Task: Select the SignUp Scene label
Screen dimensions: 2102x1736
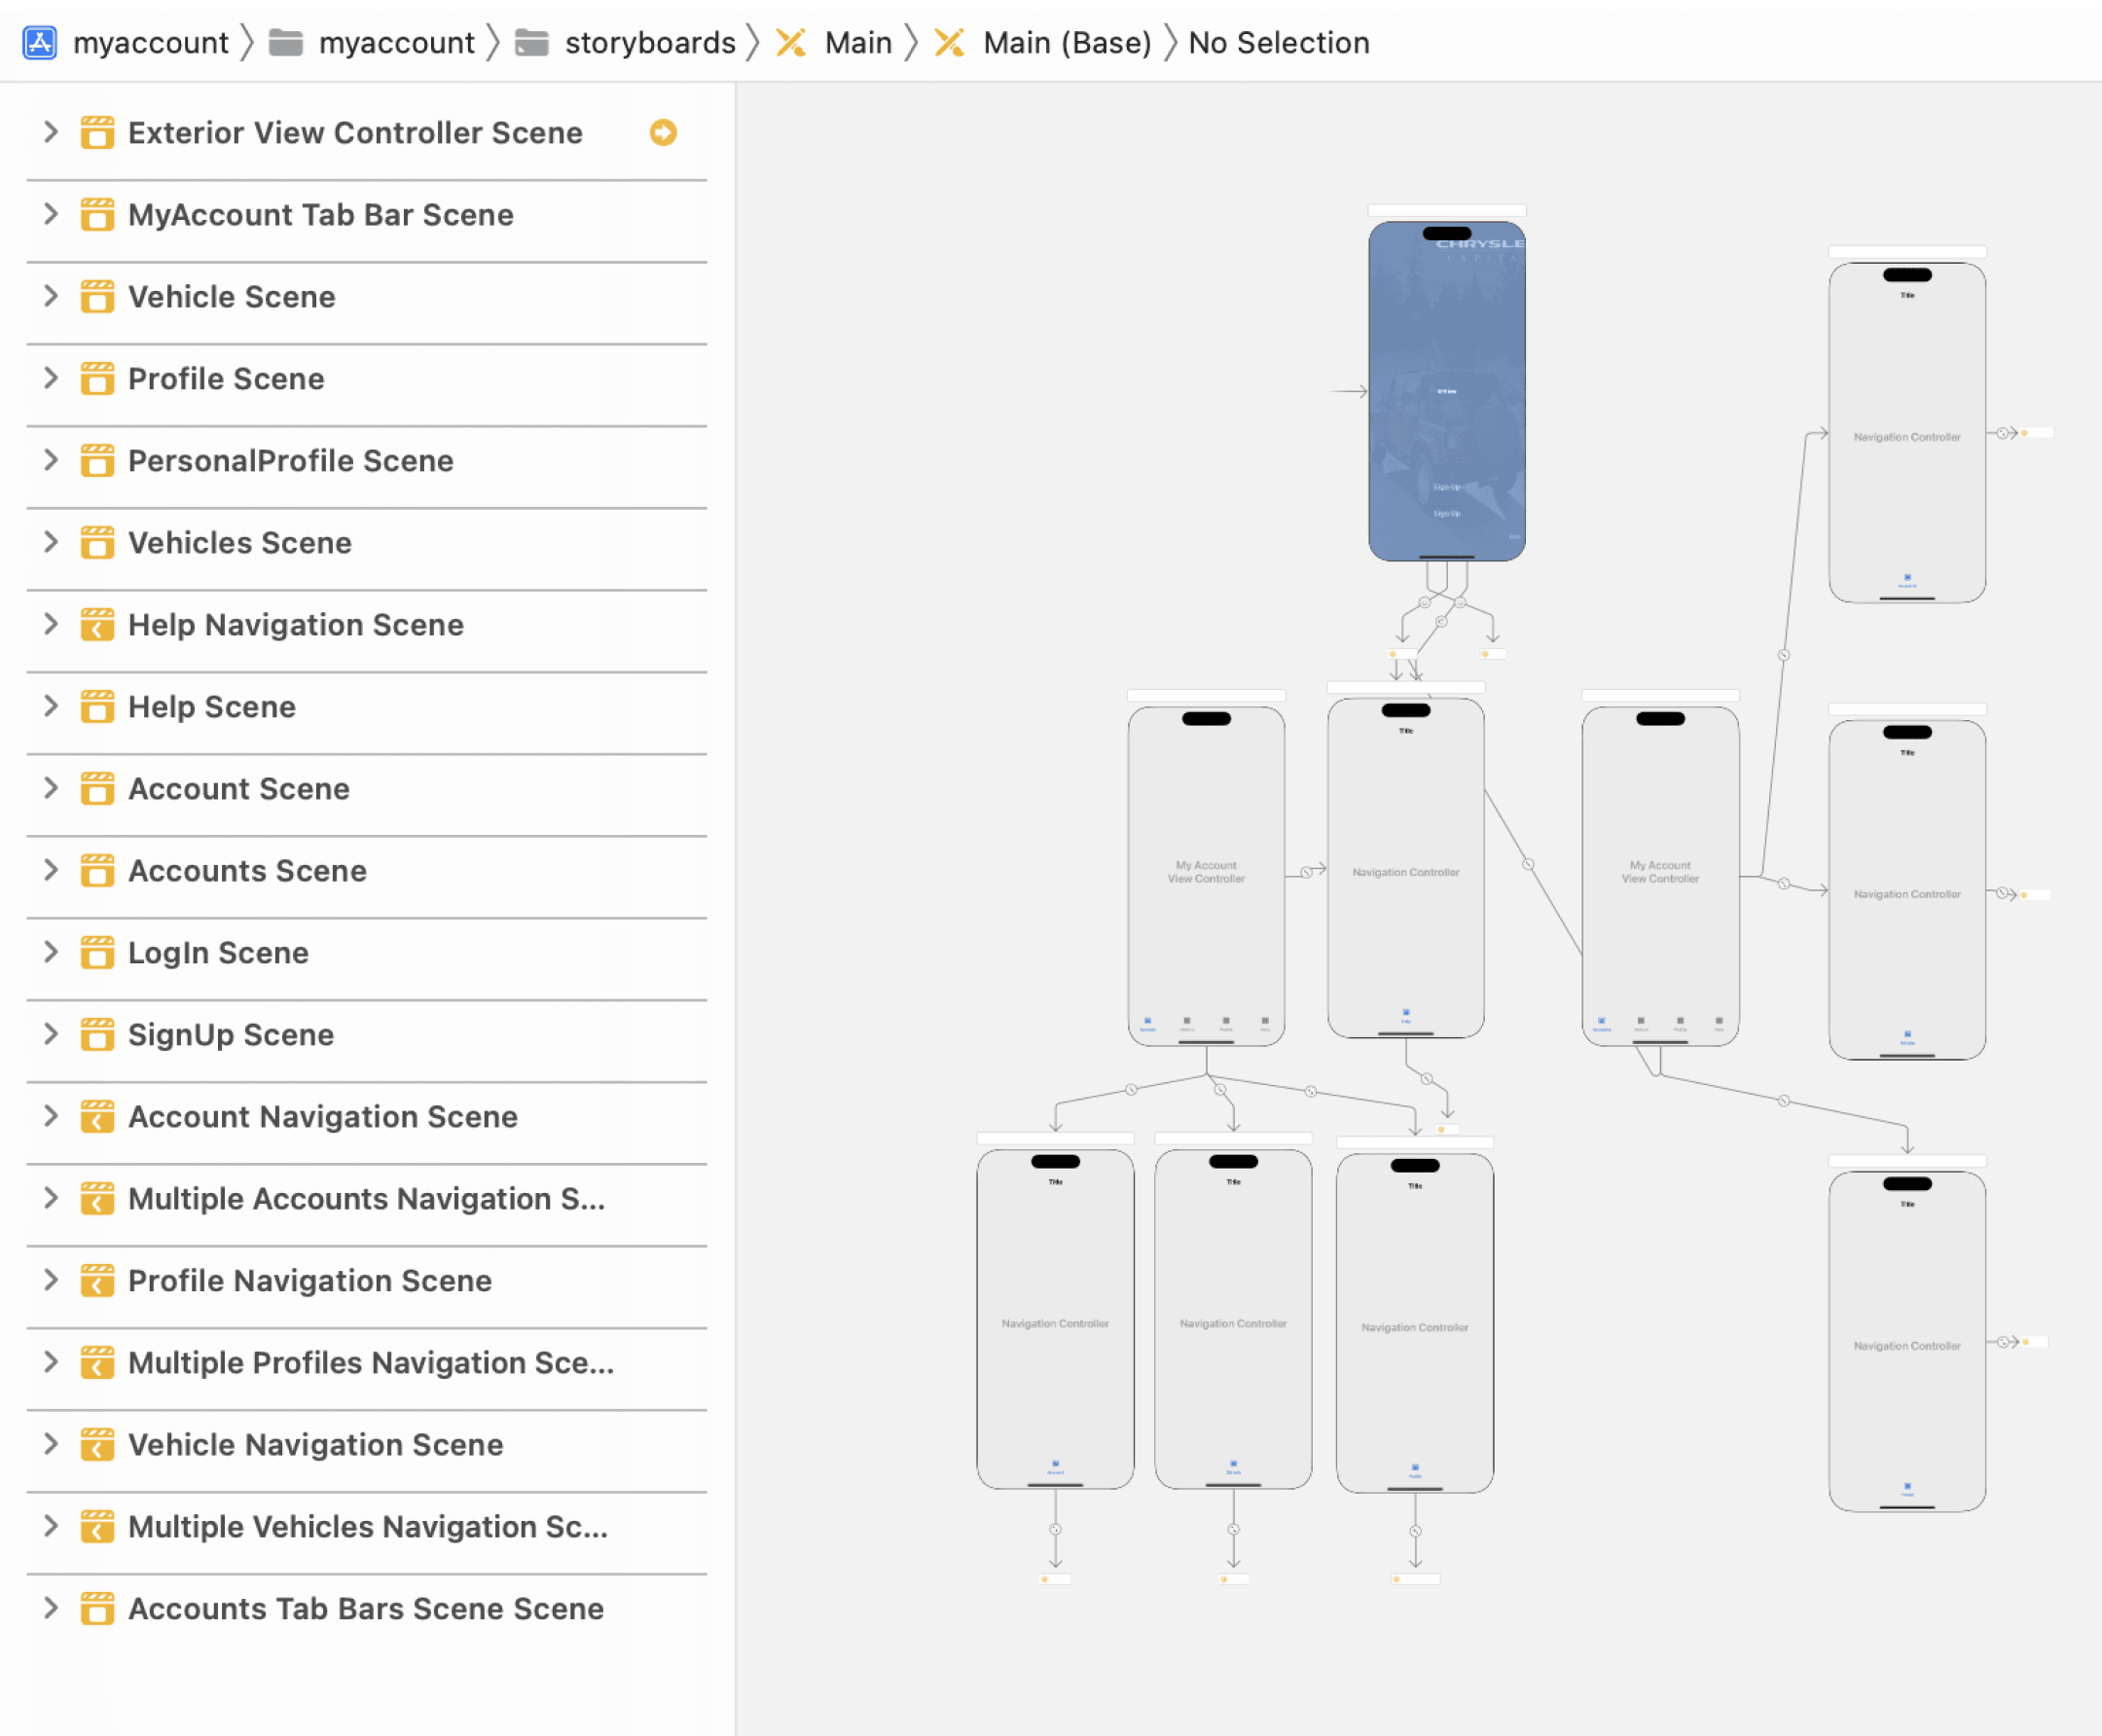Action: coord(230,1035)
